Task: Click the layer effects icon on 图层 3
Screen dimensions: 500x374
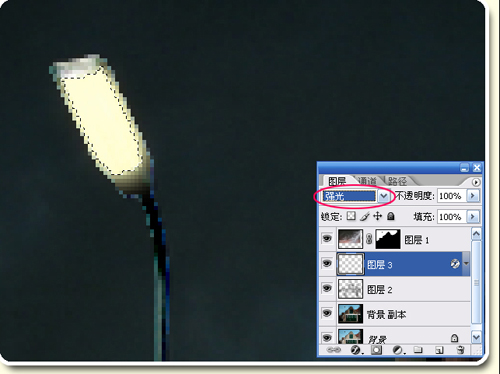Action: pos(455,264)
